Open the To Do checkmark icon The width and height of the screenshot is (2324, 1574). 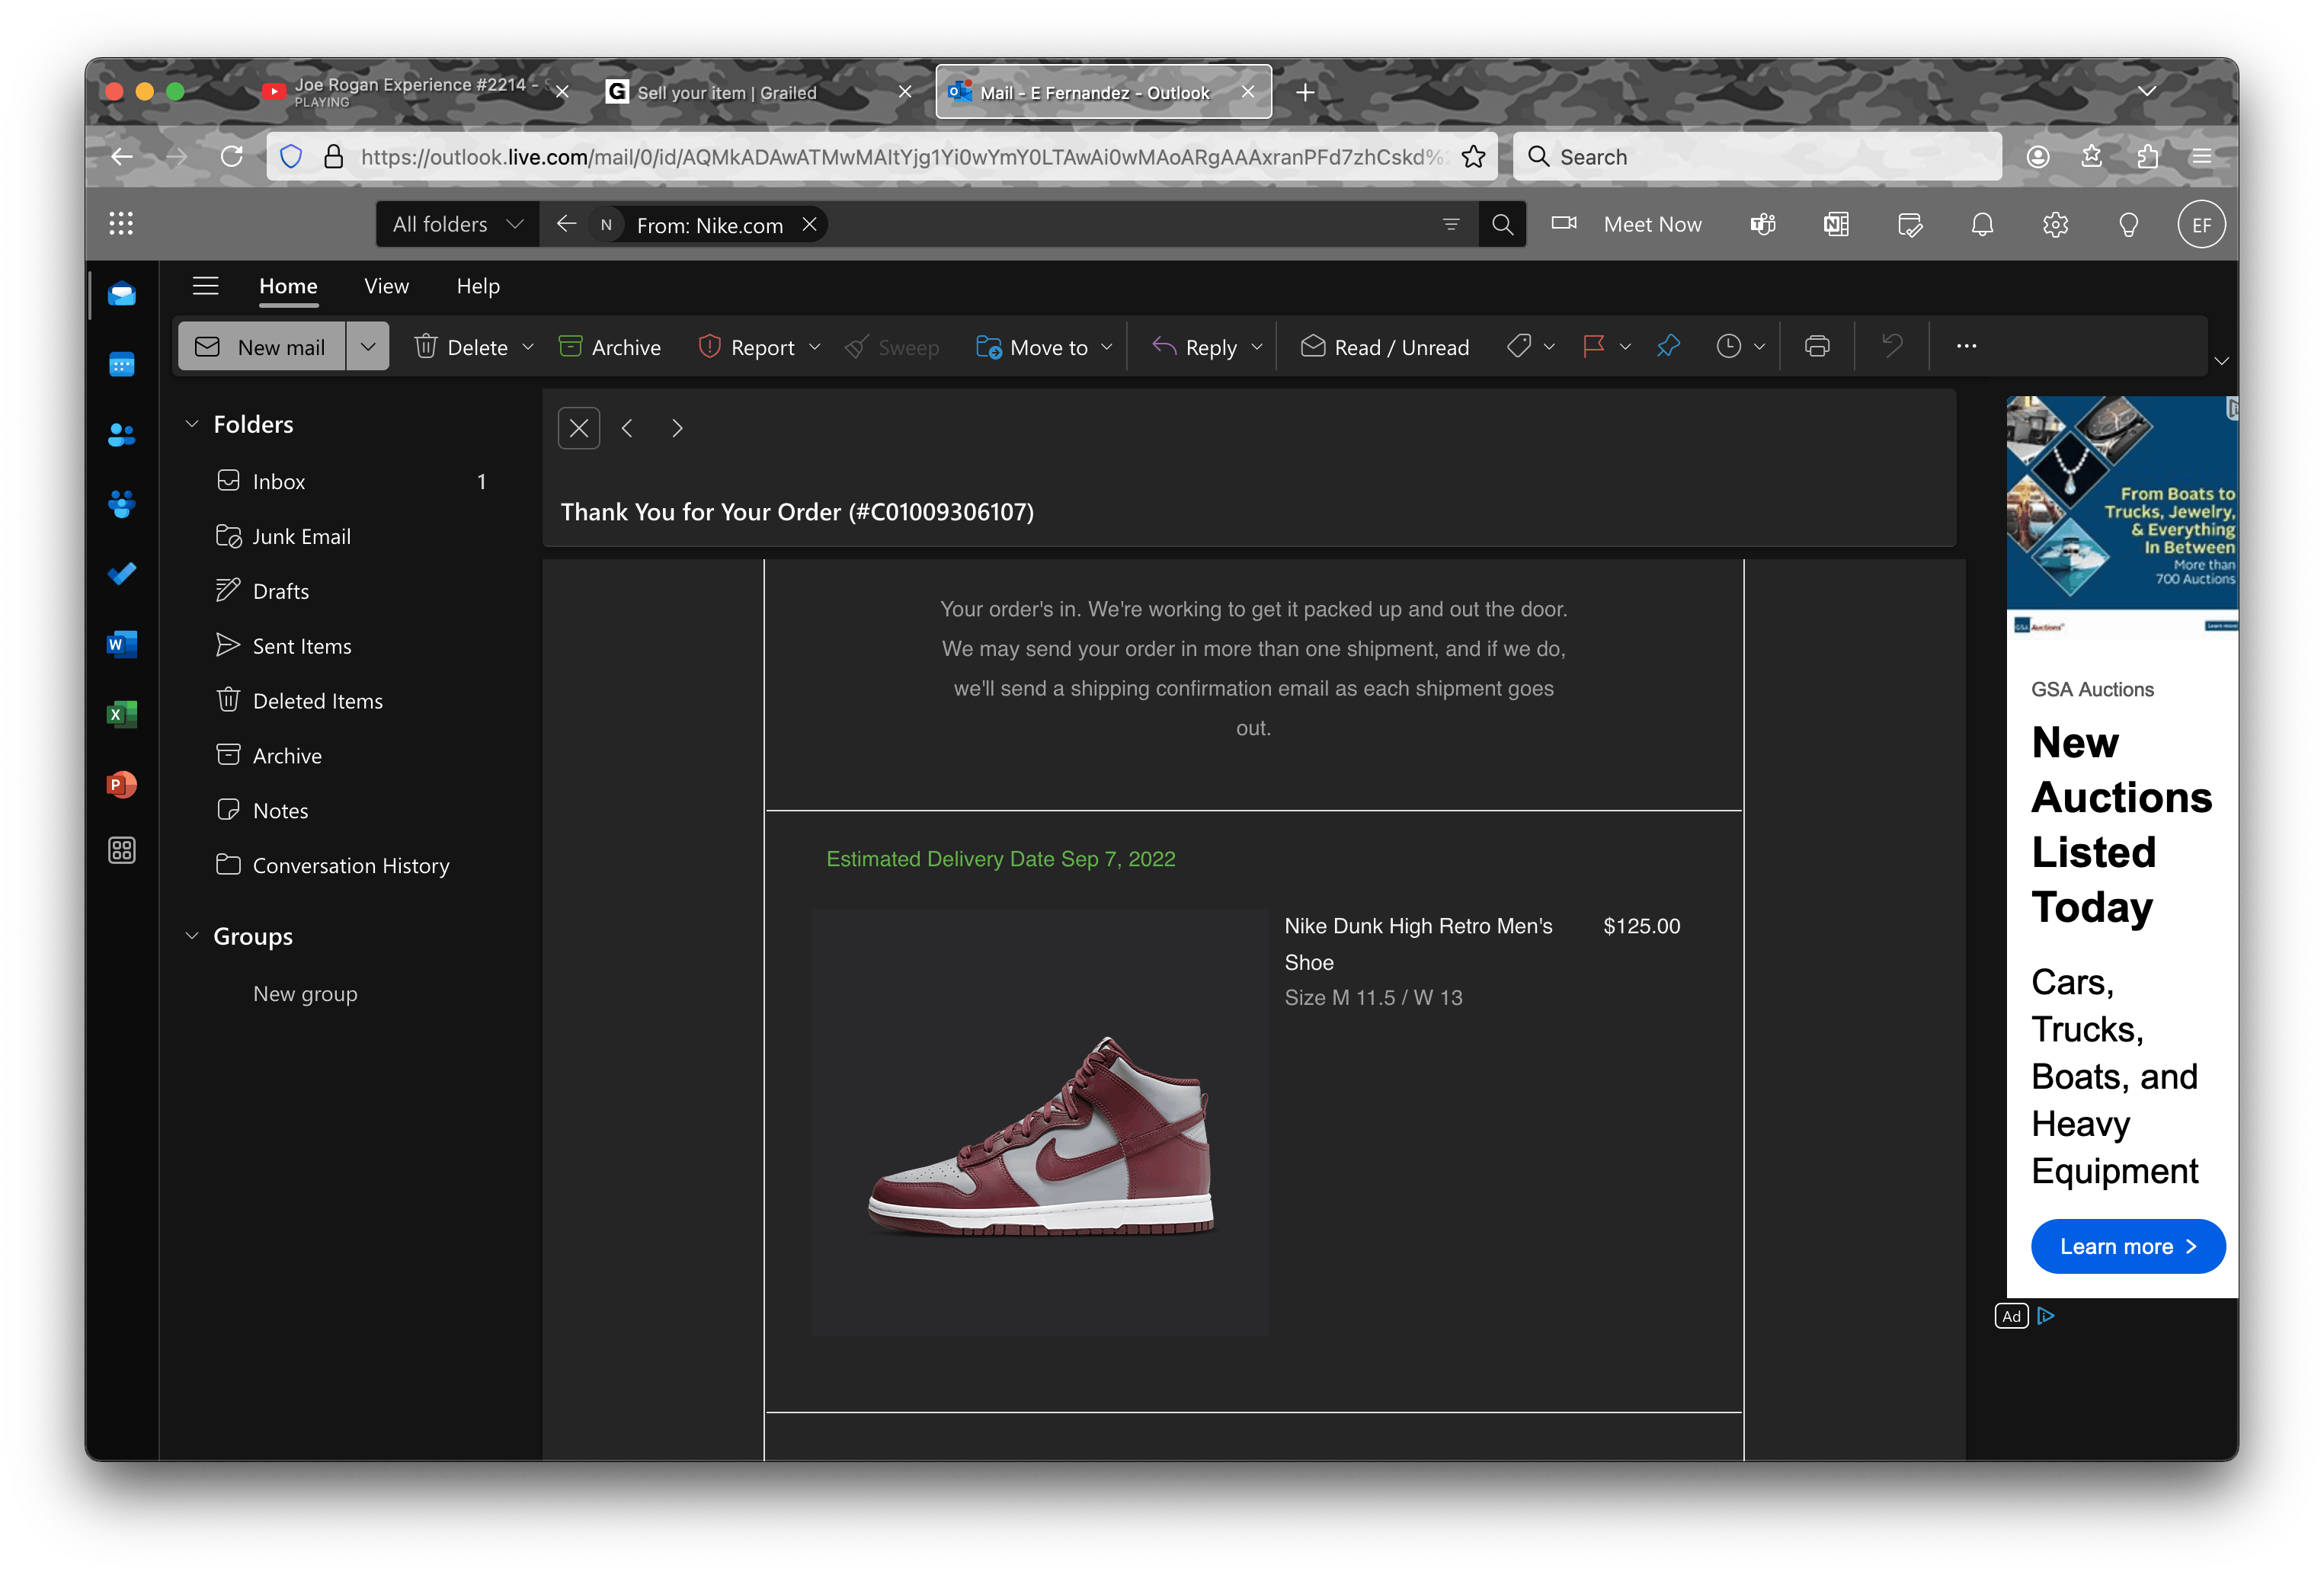point(122,574)
